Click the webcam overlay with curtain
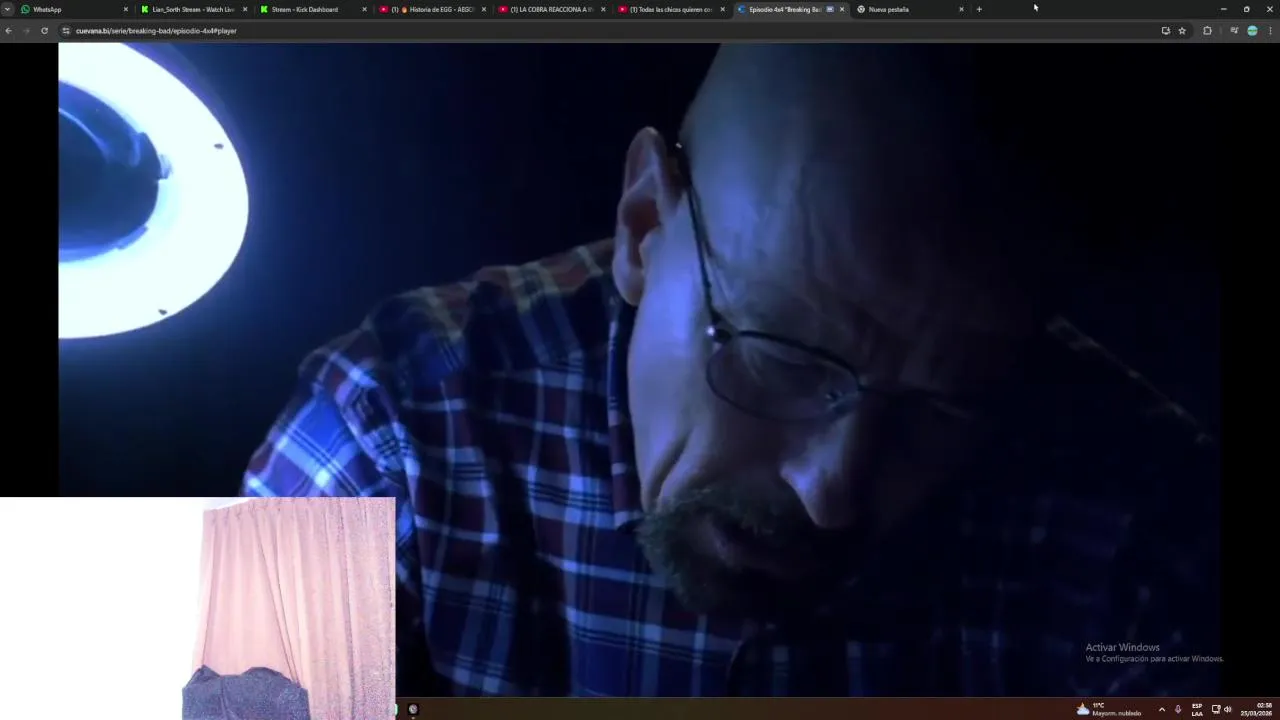The width and height of the screenshot is (1280, 720). pos(198,608)
